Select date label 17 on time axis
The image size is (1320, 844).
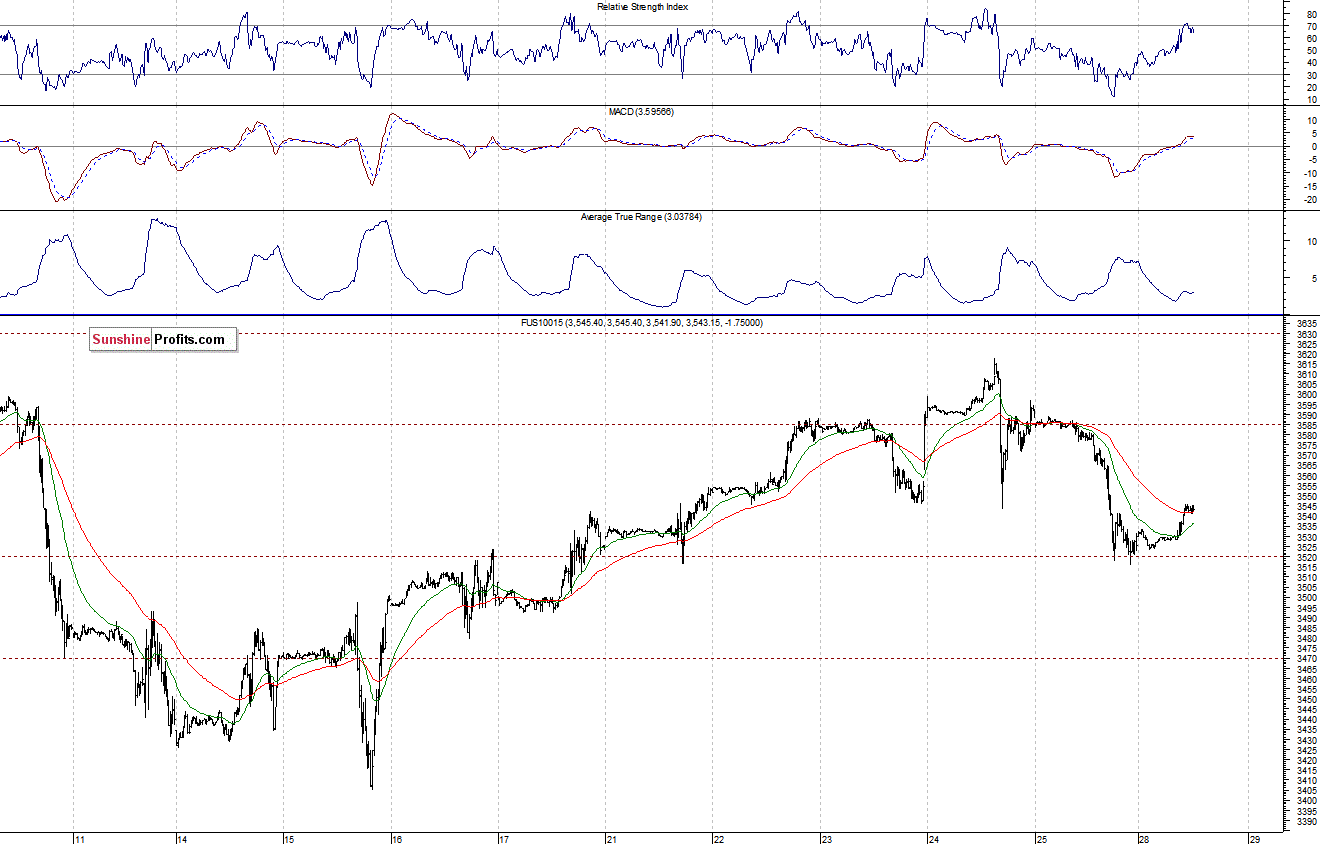coord(504,839)
